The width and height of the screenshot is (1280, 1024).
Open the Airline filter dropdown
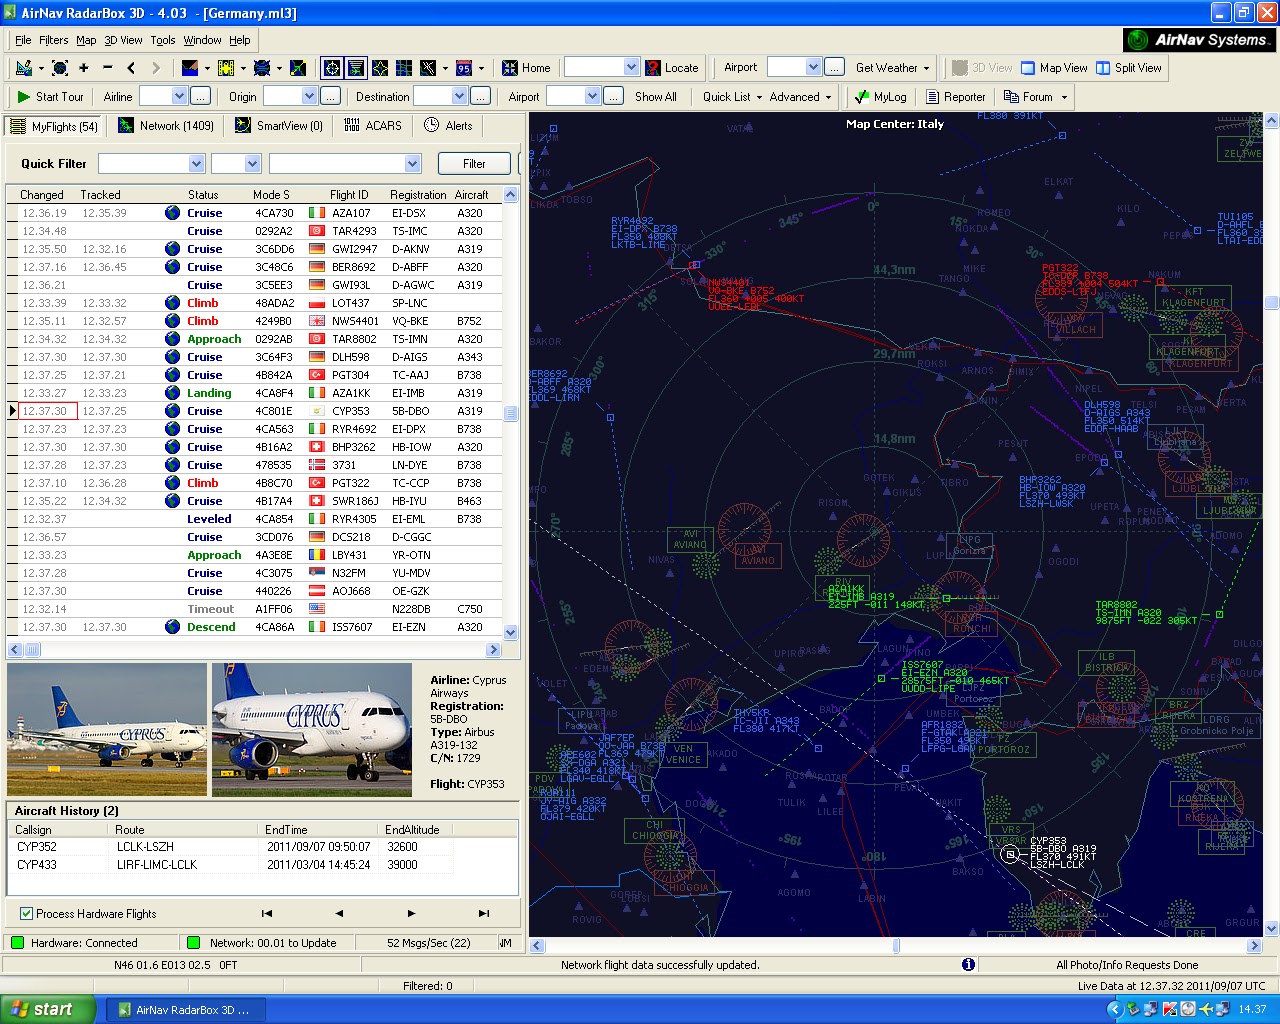179,96
